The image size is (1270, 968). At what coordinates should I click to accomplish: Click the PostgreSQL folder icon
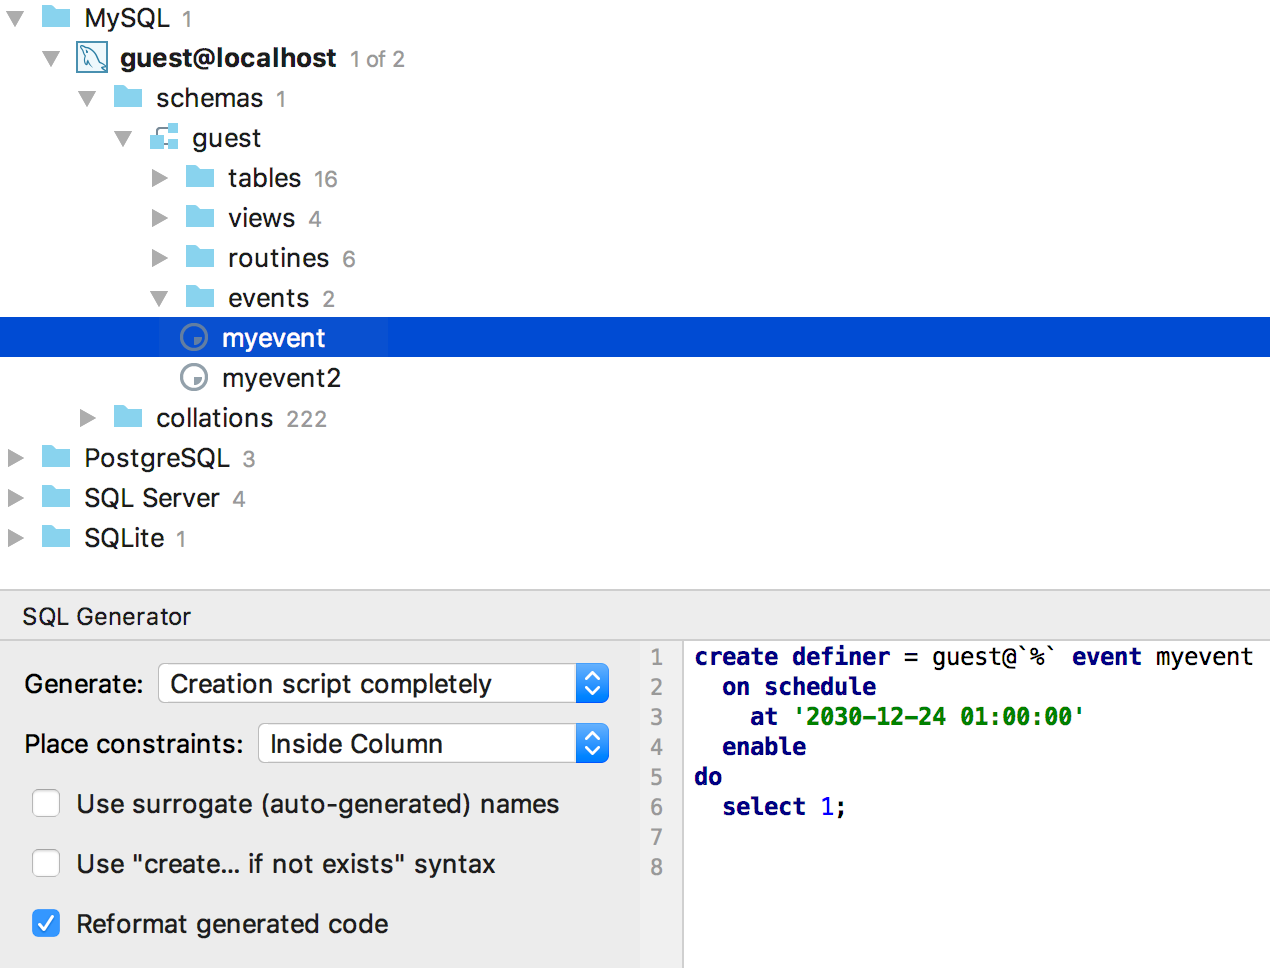coord(56,458)
